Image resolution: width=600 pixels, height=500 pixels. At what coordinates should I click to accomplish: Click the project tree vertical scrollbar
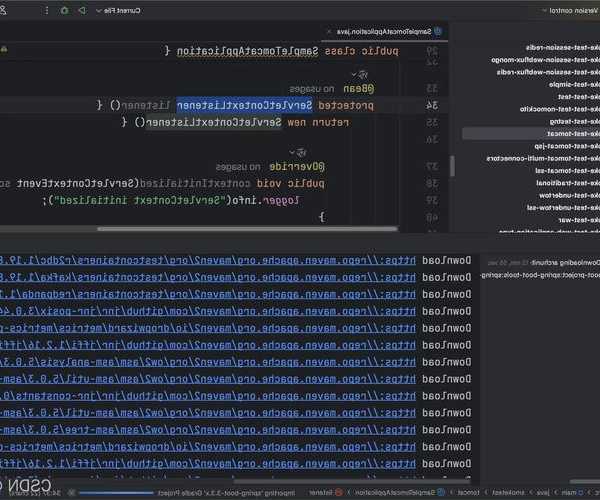(x=453, y=165)
